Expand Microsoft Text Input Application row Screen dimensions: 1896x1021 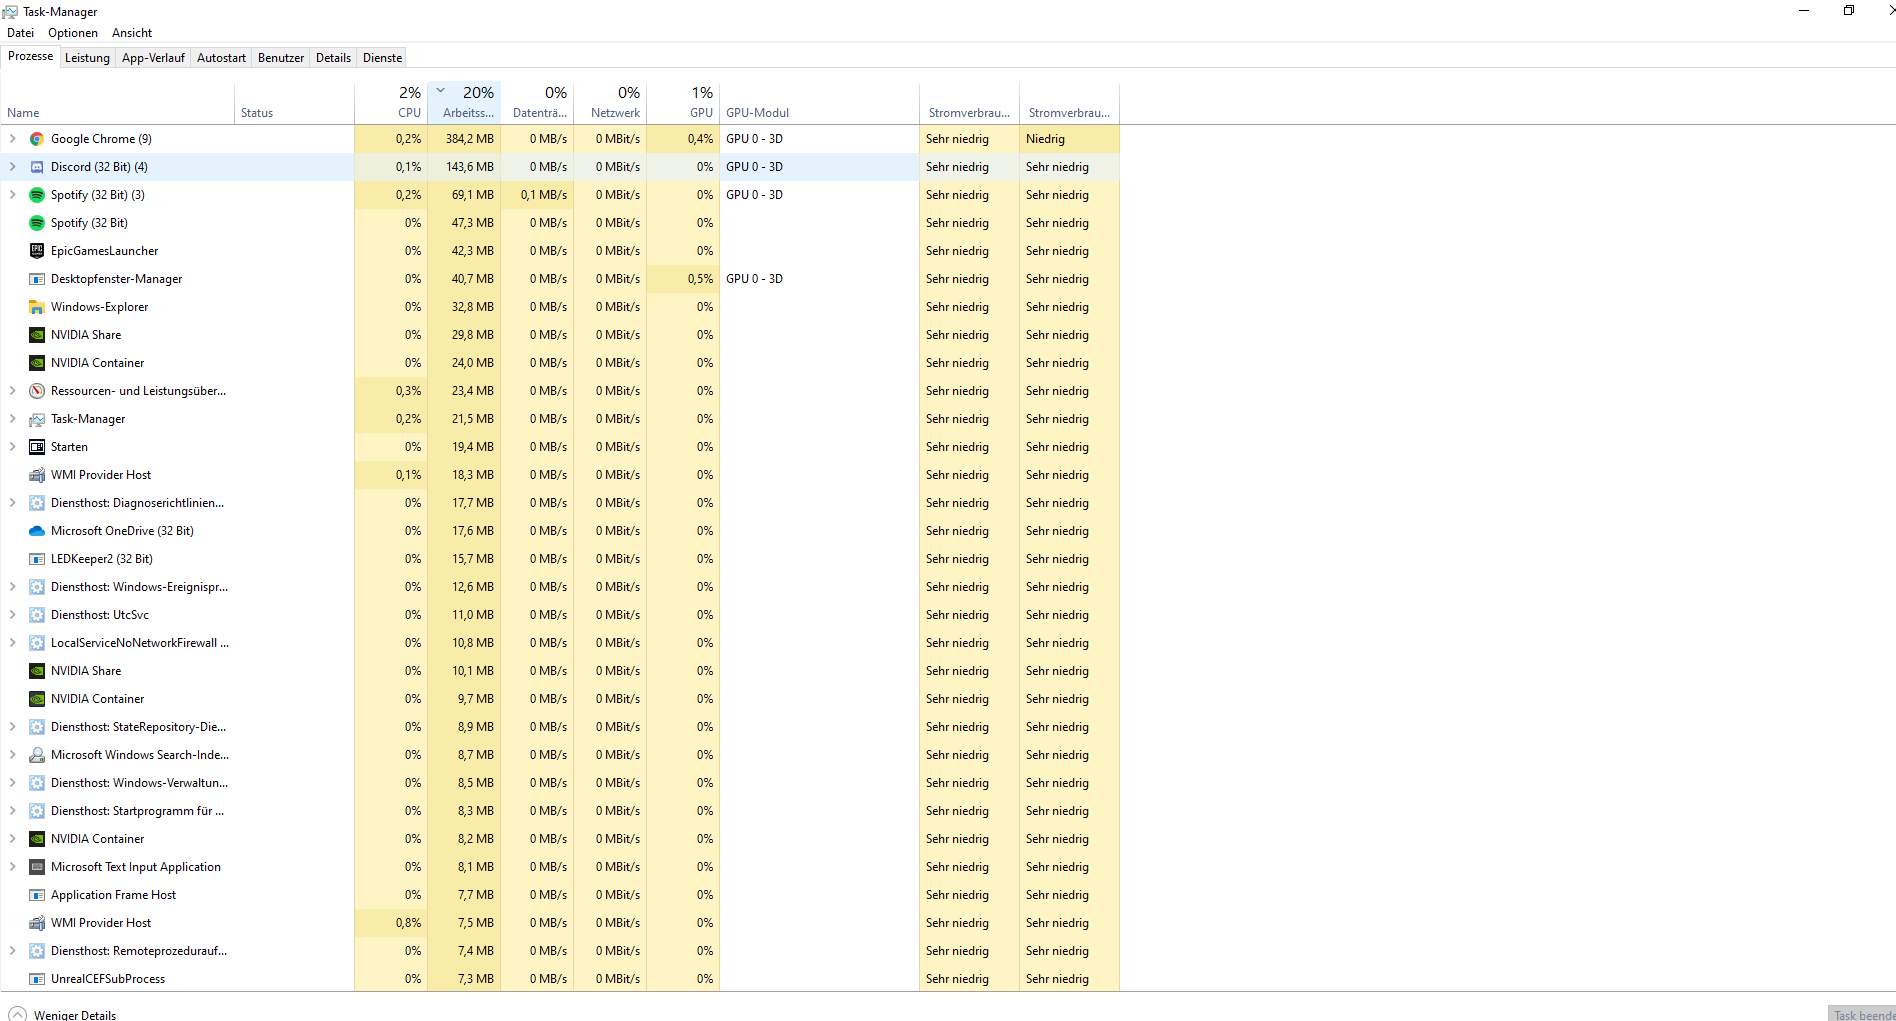pyautogui.click(x=13, y=867)
